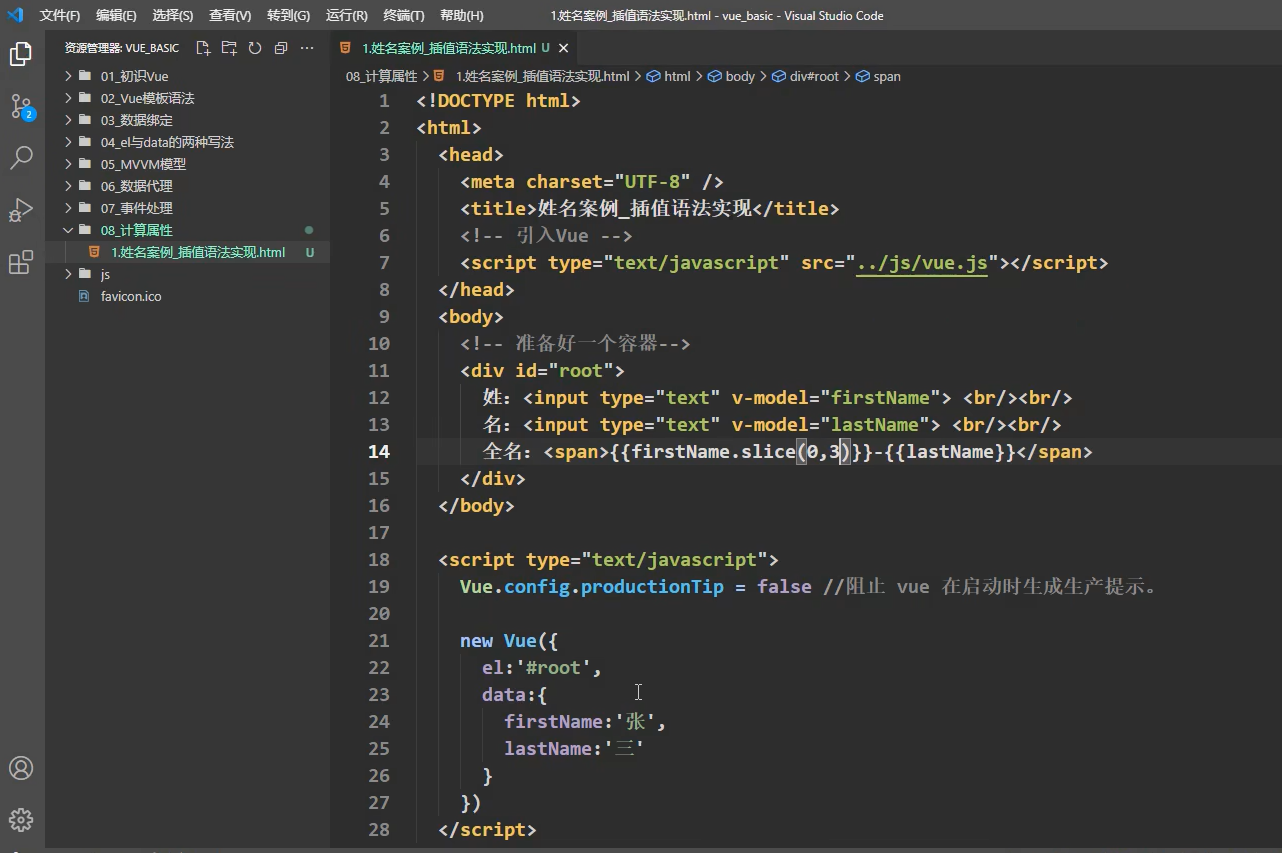Viewport: 1282px width, 853px height.
Task: Open Source Control view with badge
Action: (x=21, y=106)
